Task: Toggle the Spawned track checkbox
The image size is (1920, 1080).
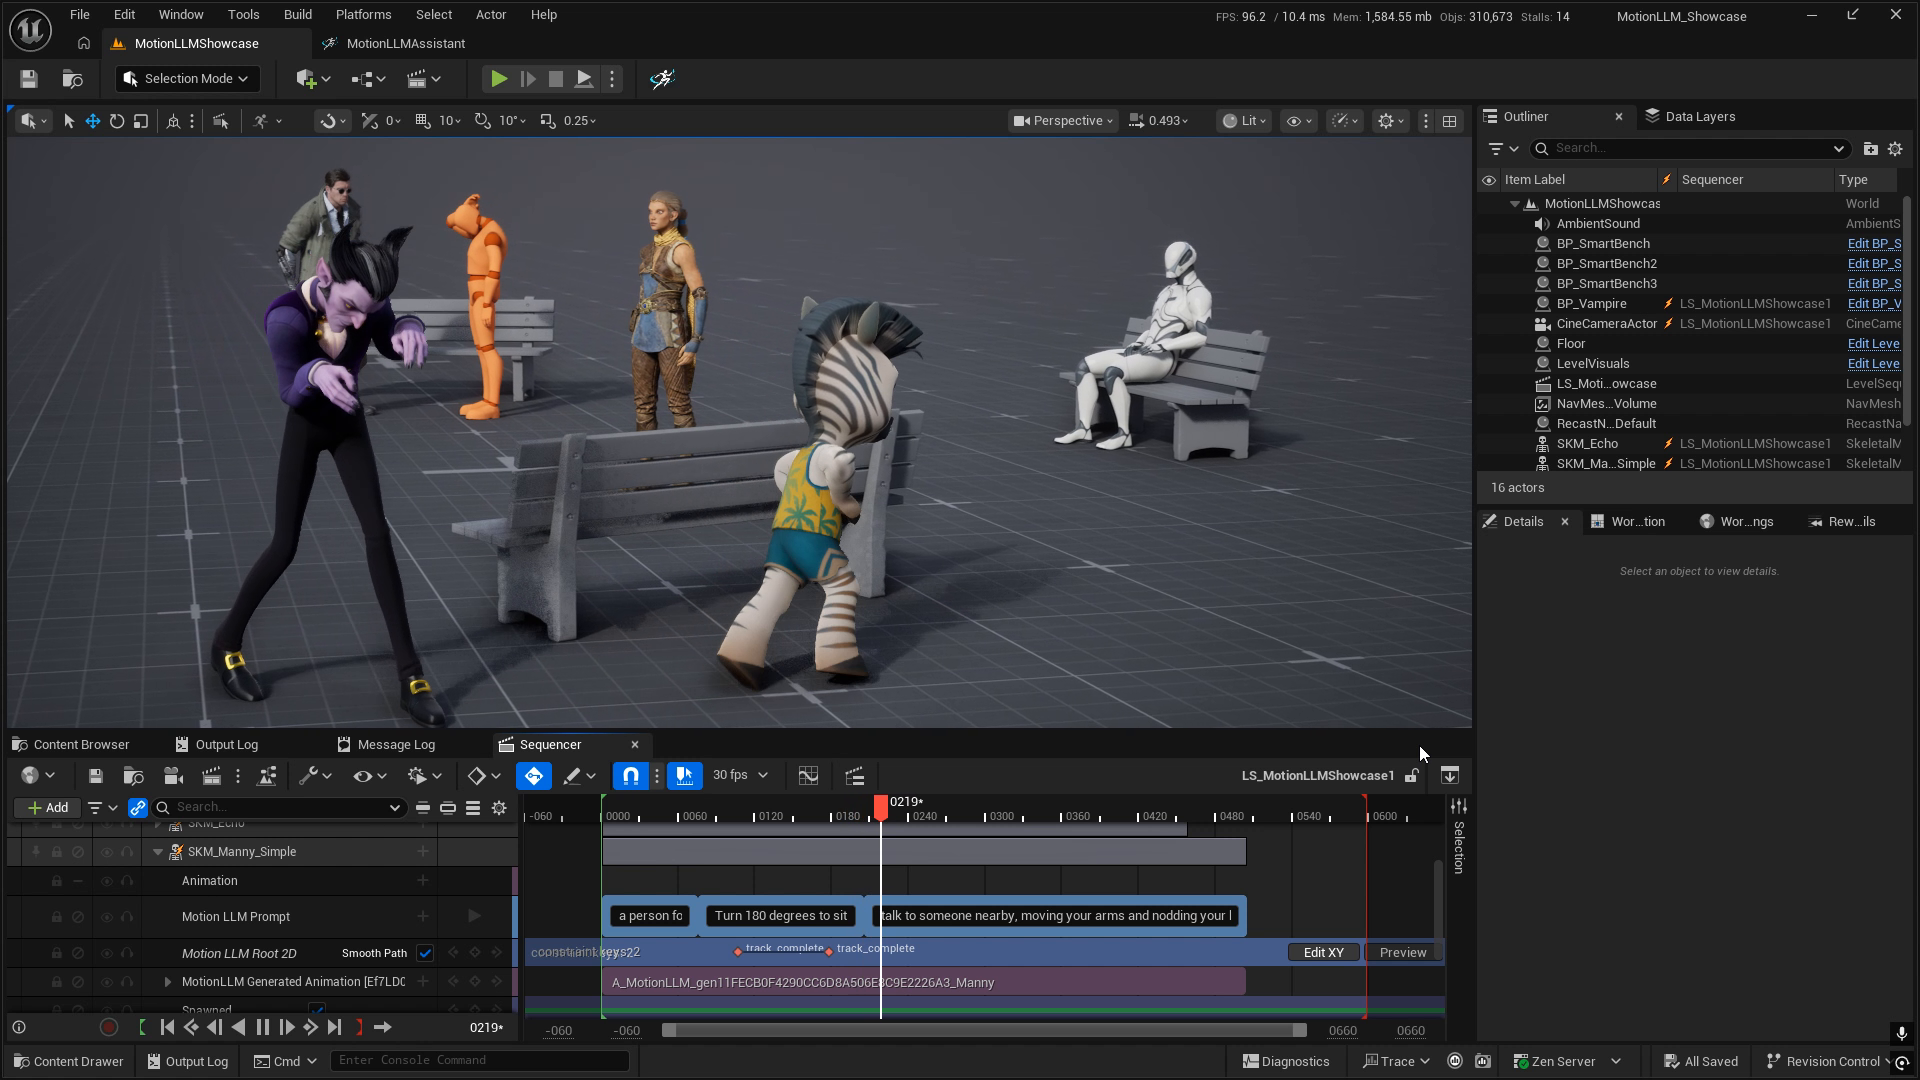Action: (x=317, y=1010)
